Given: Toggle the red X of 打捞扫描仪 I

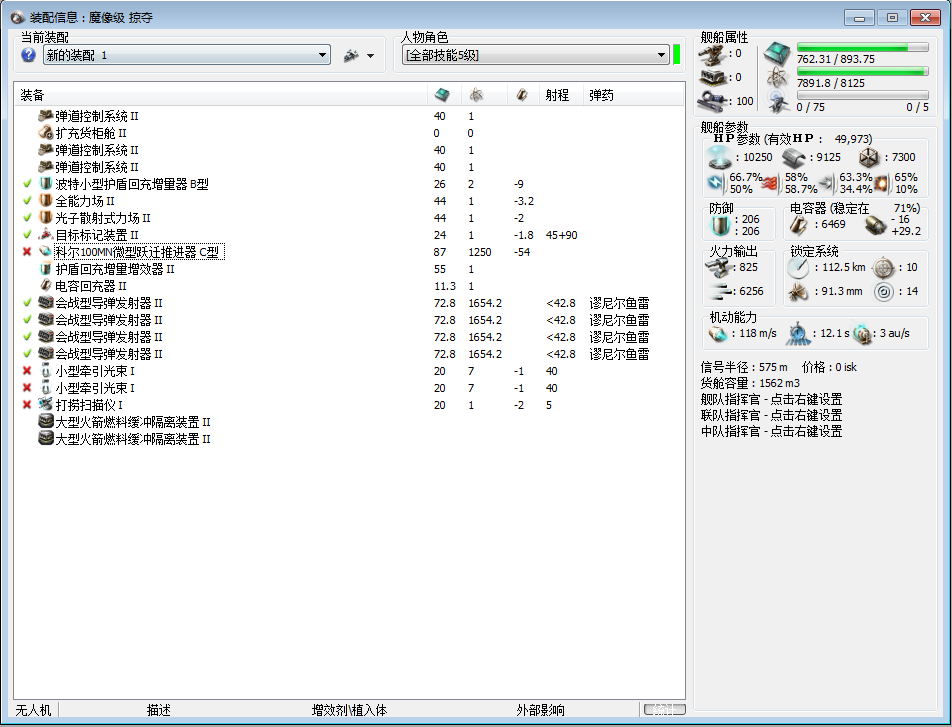Looking at the screenshot, I should pos(27,404).
